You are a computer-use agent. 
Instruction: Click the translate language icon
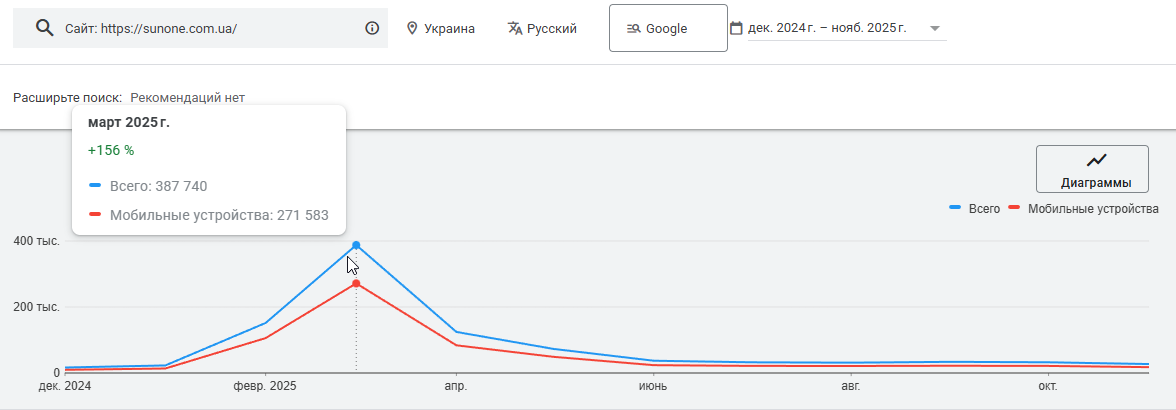click(x=515, y=29)
